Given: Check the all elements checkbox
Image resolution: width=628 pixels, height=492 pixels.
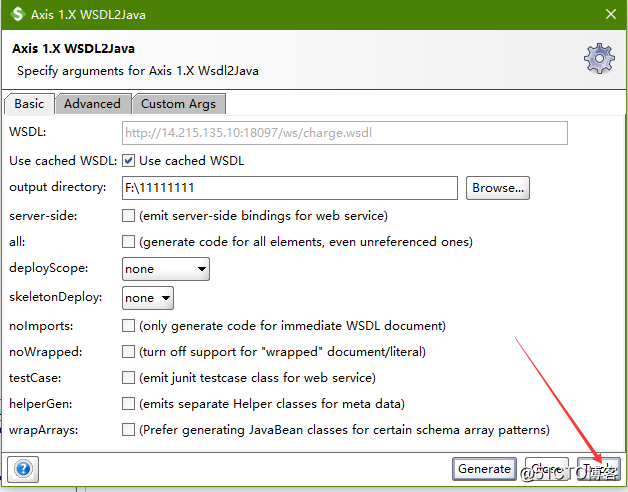Looking at the screenshot, I should pyautogui.click(x=128, y=242).
